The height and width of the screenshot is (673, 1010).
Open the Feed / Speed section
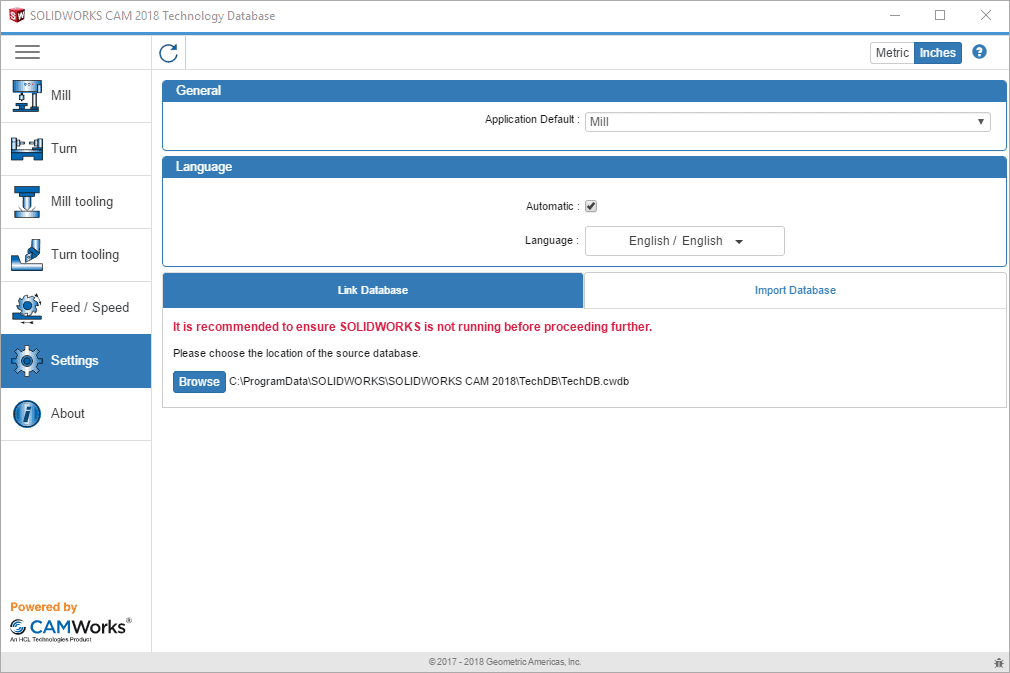point(76,308)
